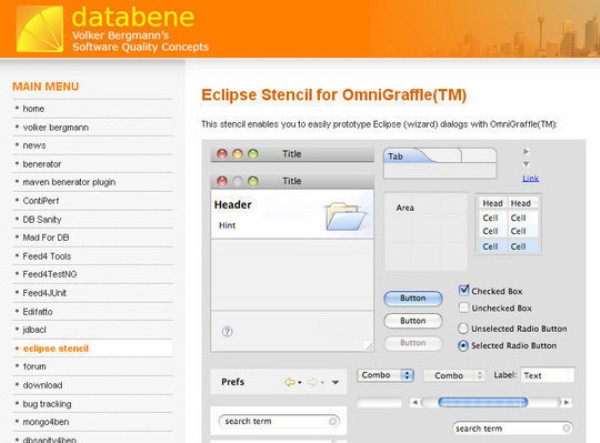The image size is (600, 443).
Task: Click the databene fan logo
Action: coord(39,28)
